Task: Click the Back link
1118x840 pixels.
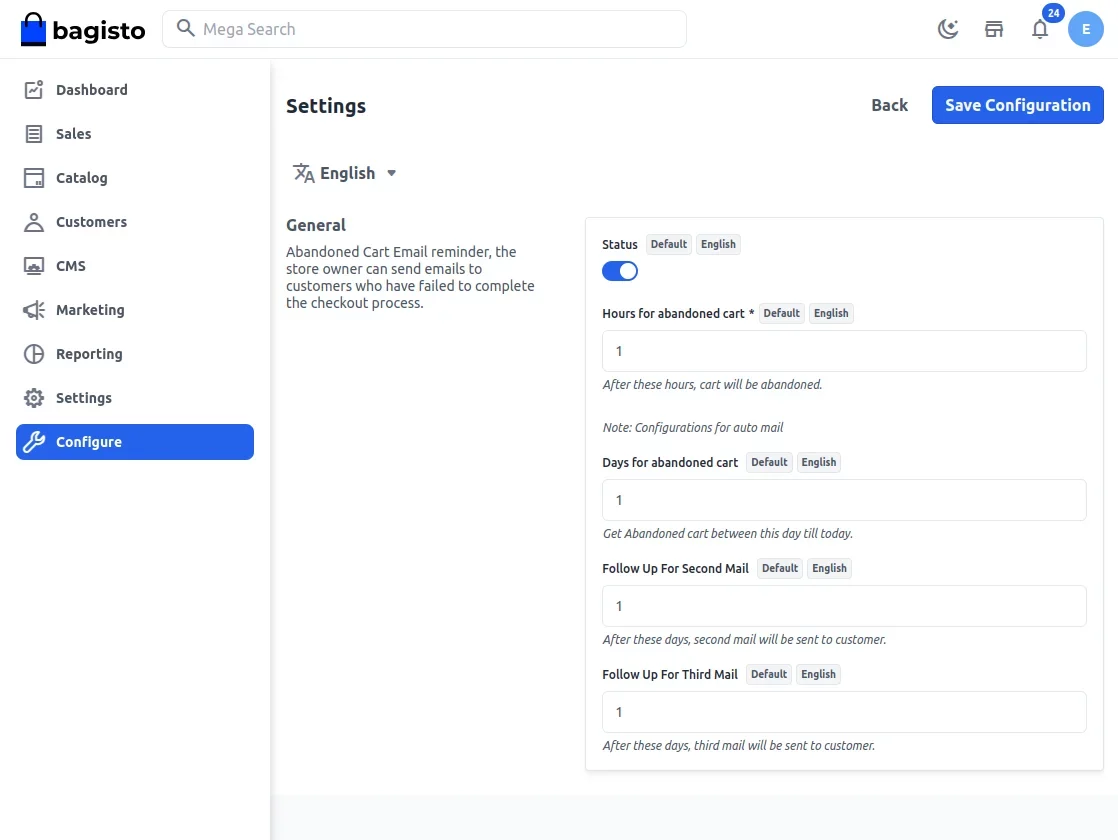Action: click(889, 105)
